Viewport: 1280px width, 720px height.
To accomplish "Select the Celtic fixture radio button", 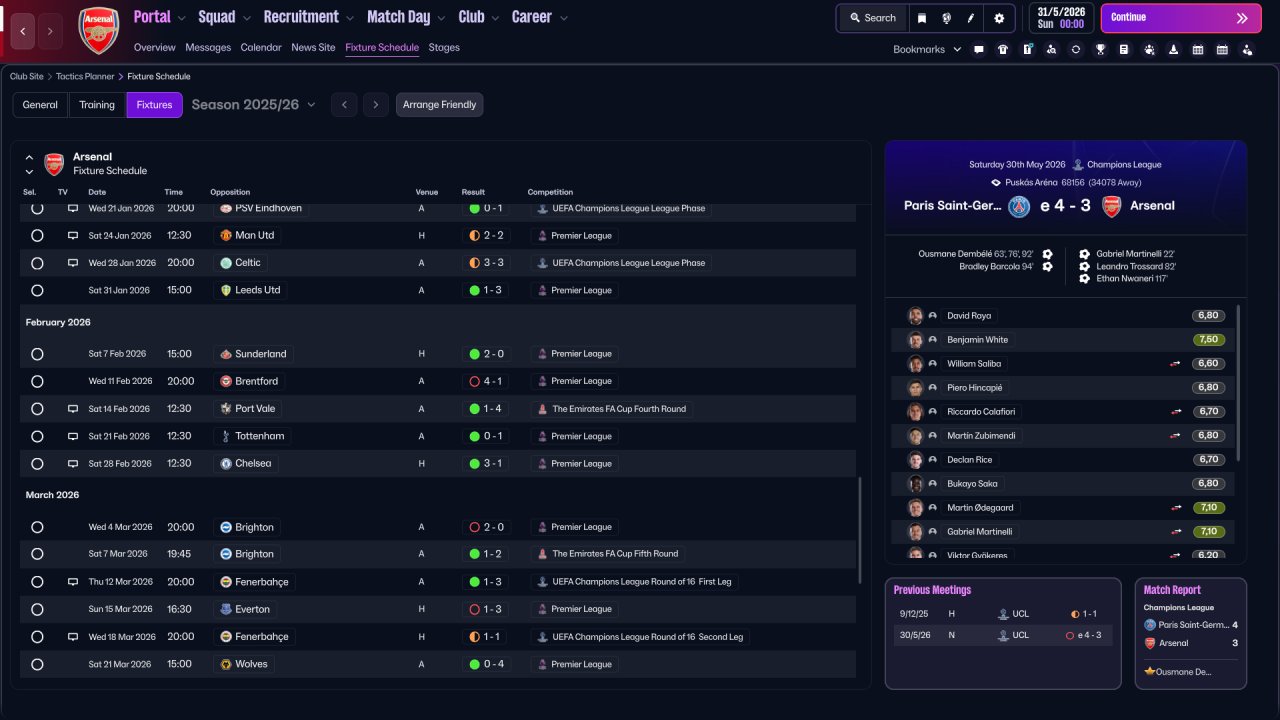I will [x=37, y=263].
